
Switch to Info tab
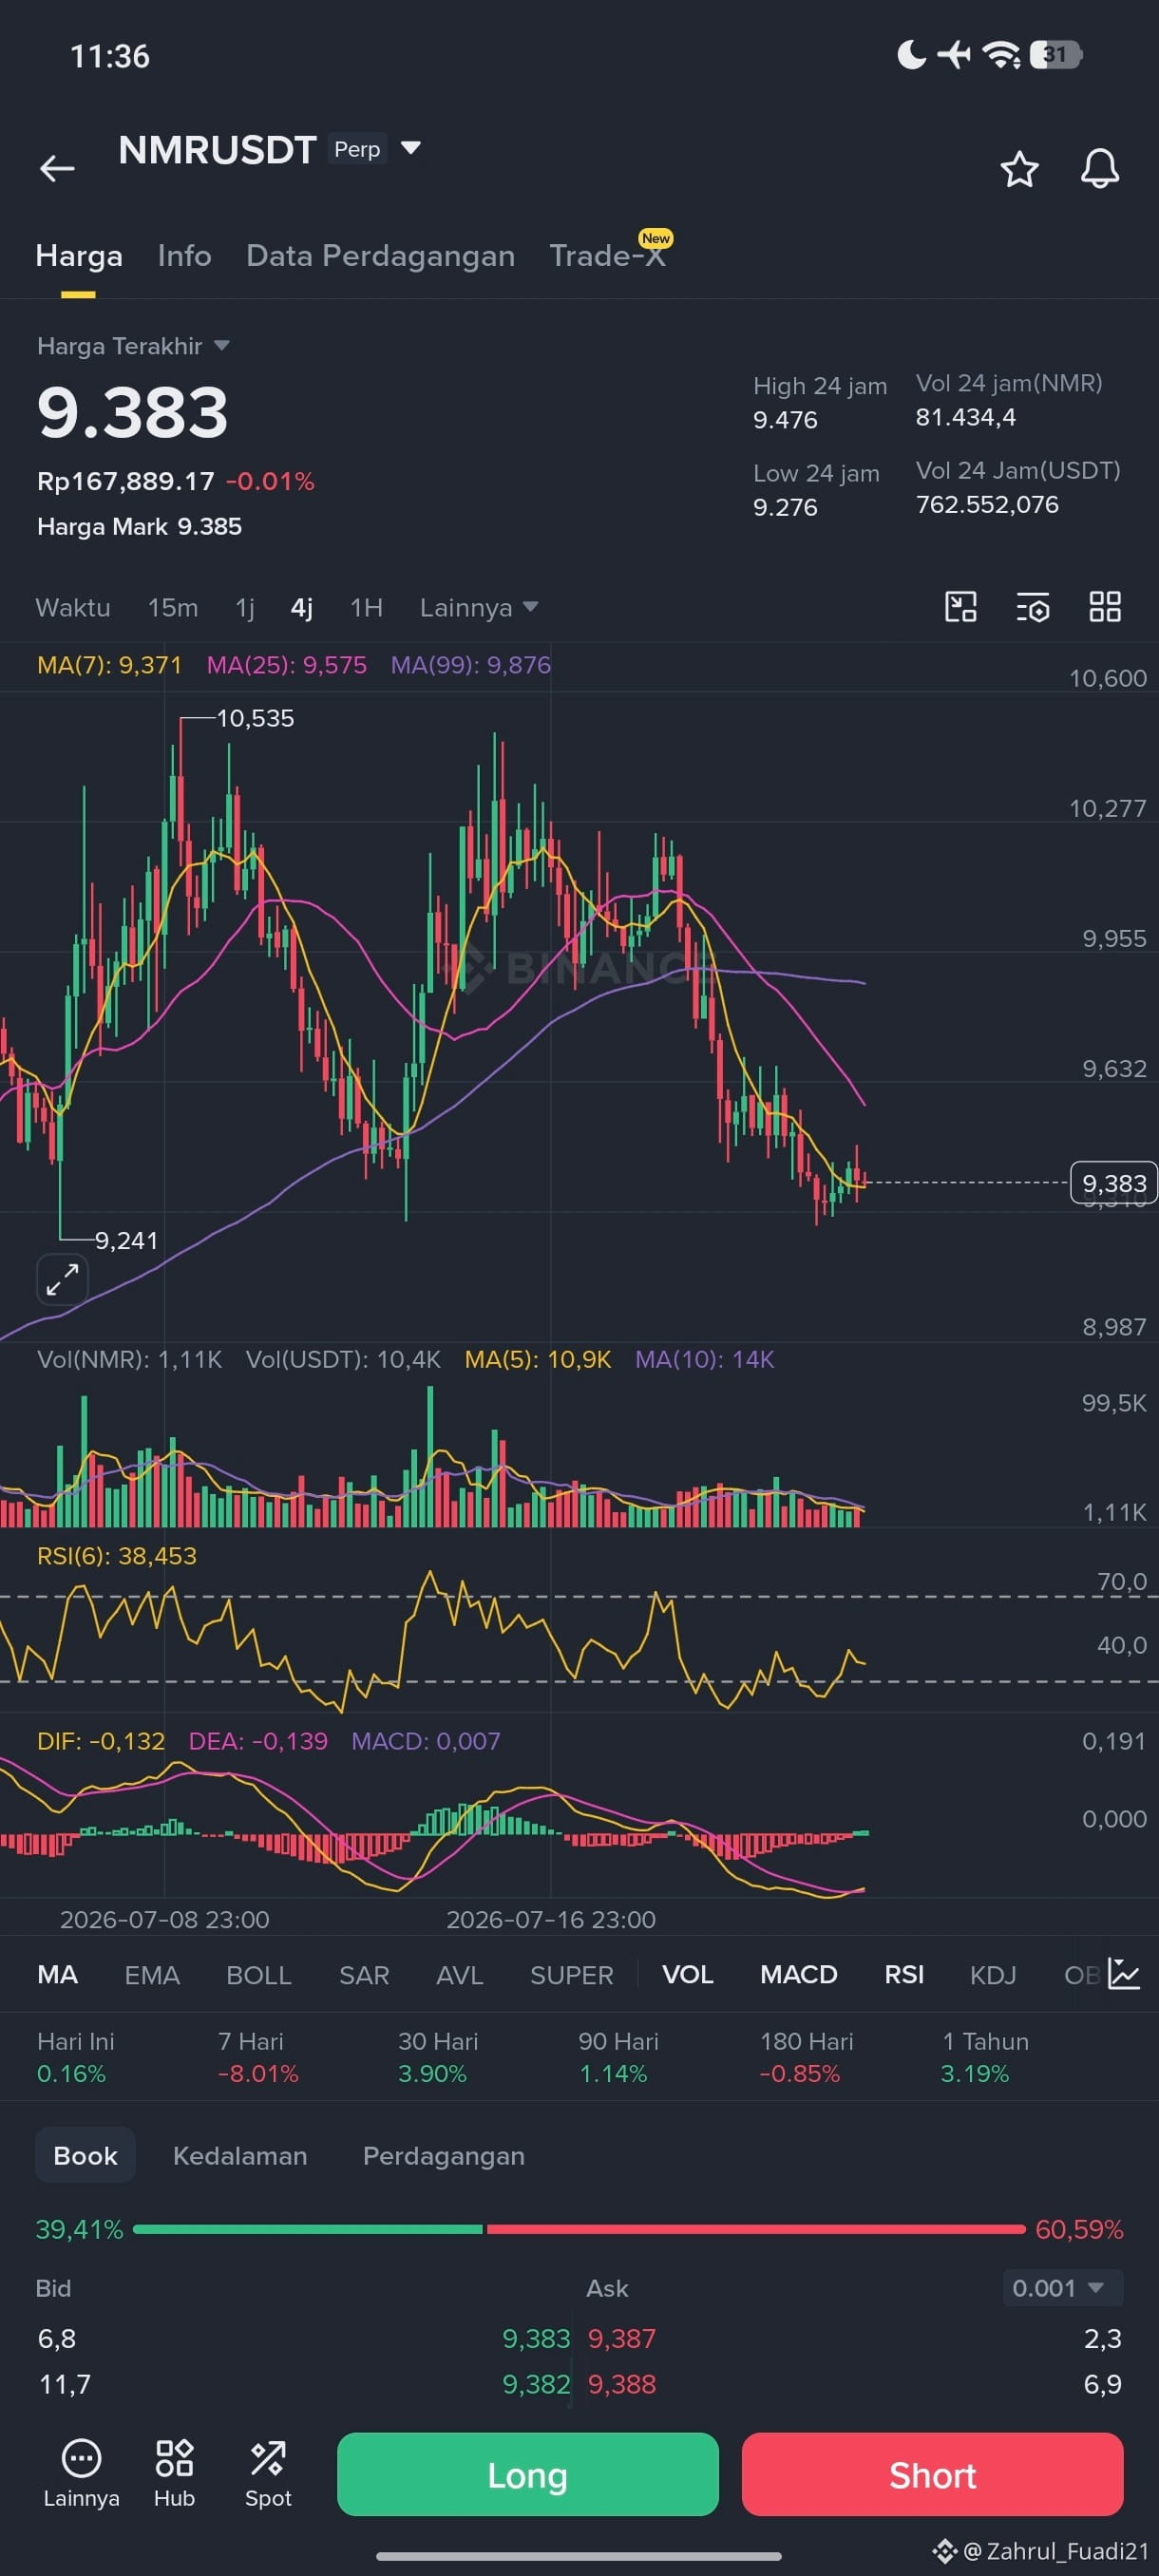185,256
